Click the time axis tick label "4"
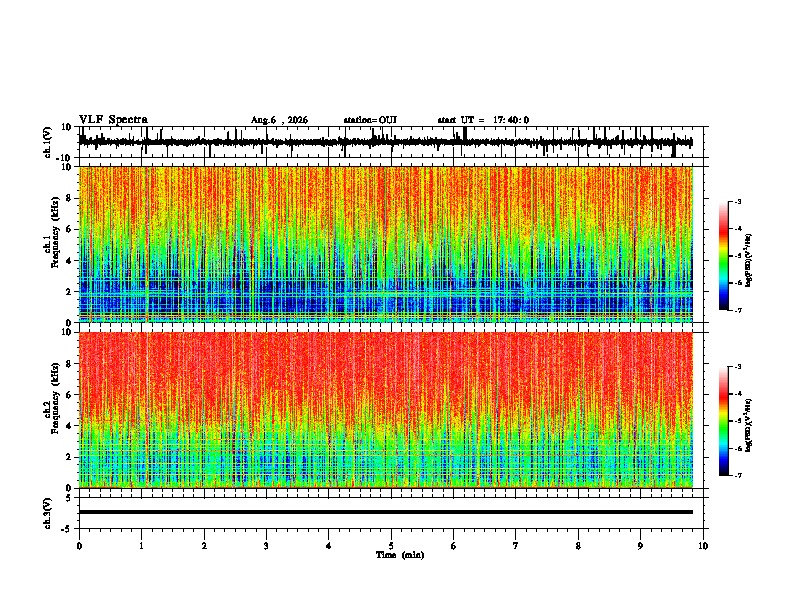The height and width of the screenshot is (612, 792). pos(328,546)
